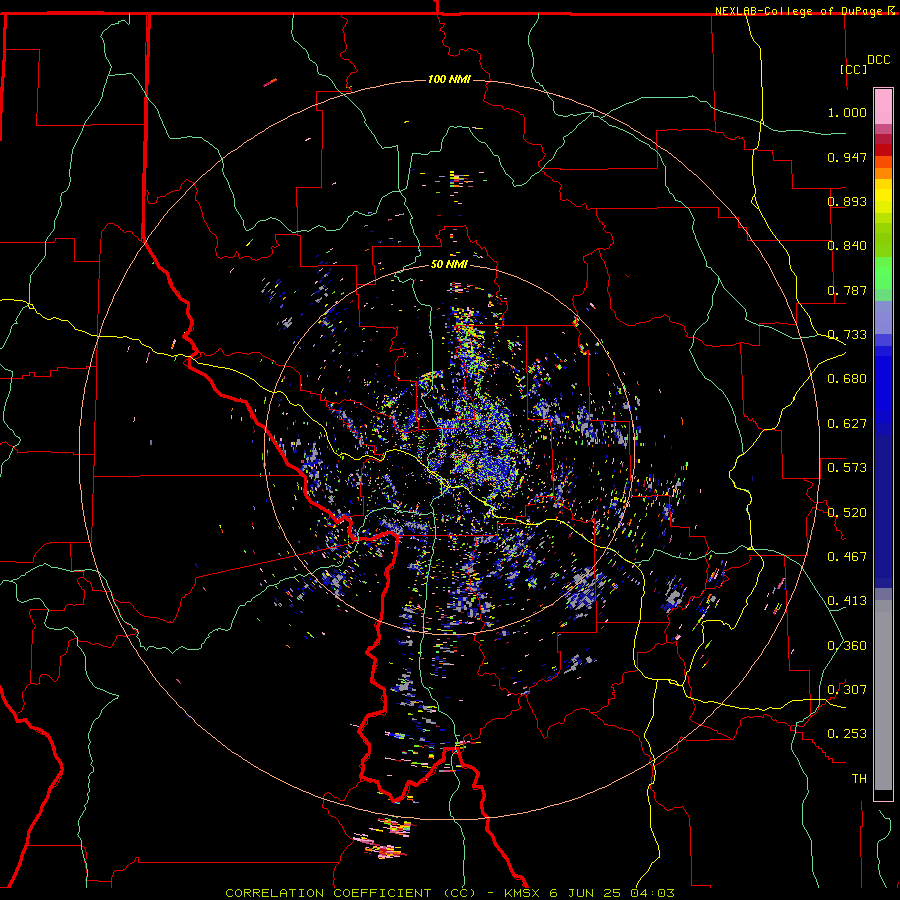Click the 6 JUN 25 04:03 timestamp
900x900 pixels.
[611, 893]
